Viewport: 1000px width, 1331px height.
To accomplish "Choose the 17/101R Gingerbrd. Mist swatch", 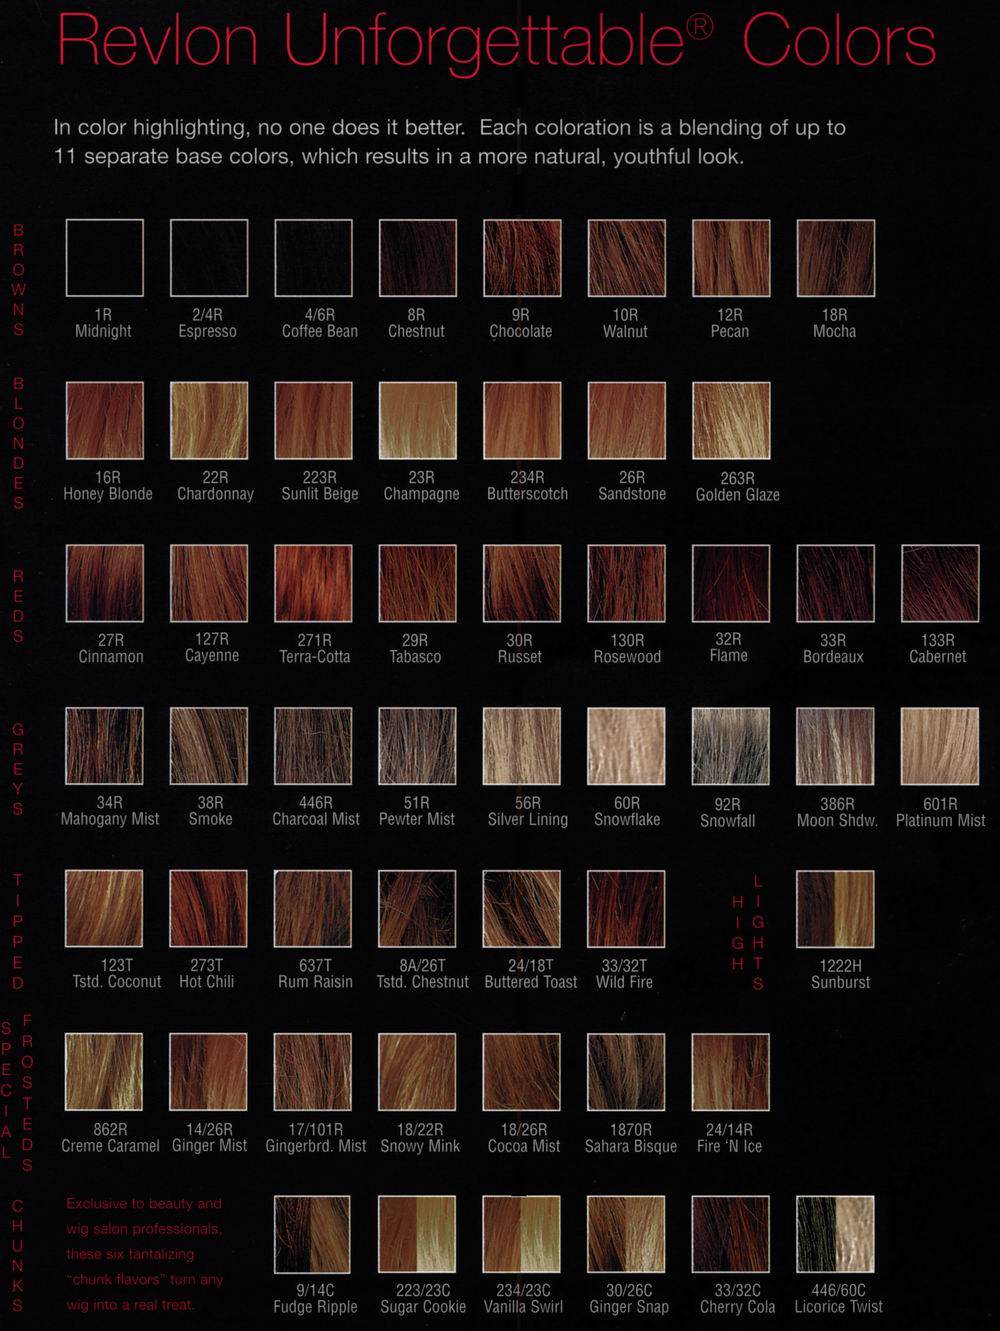I will click(313, 1072).
